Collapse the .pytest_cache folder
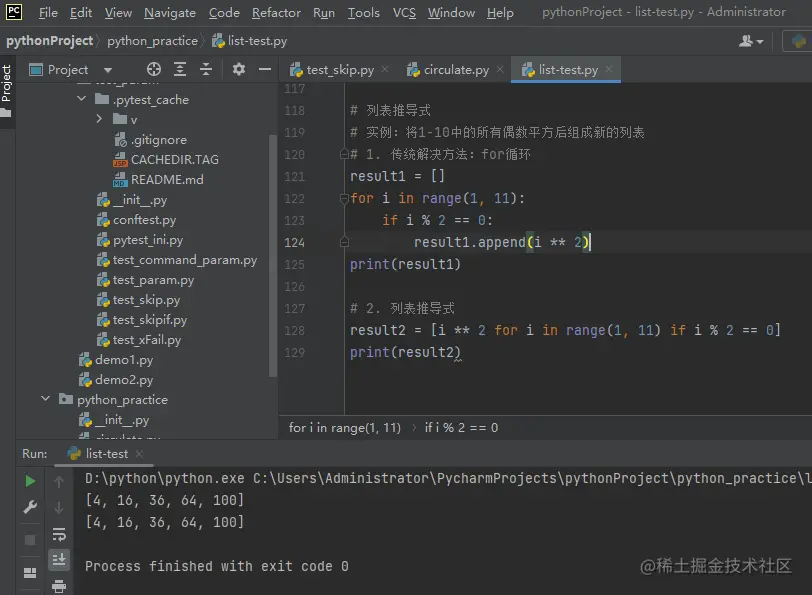Screen dimensions: 812x595 pos(82,98)
